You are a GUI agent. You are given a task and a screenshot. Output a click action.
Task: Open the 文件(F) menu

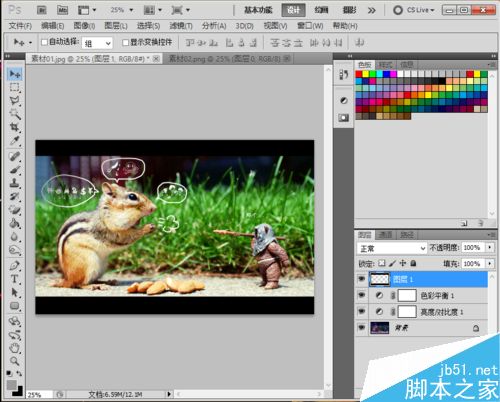pos(20,26)
